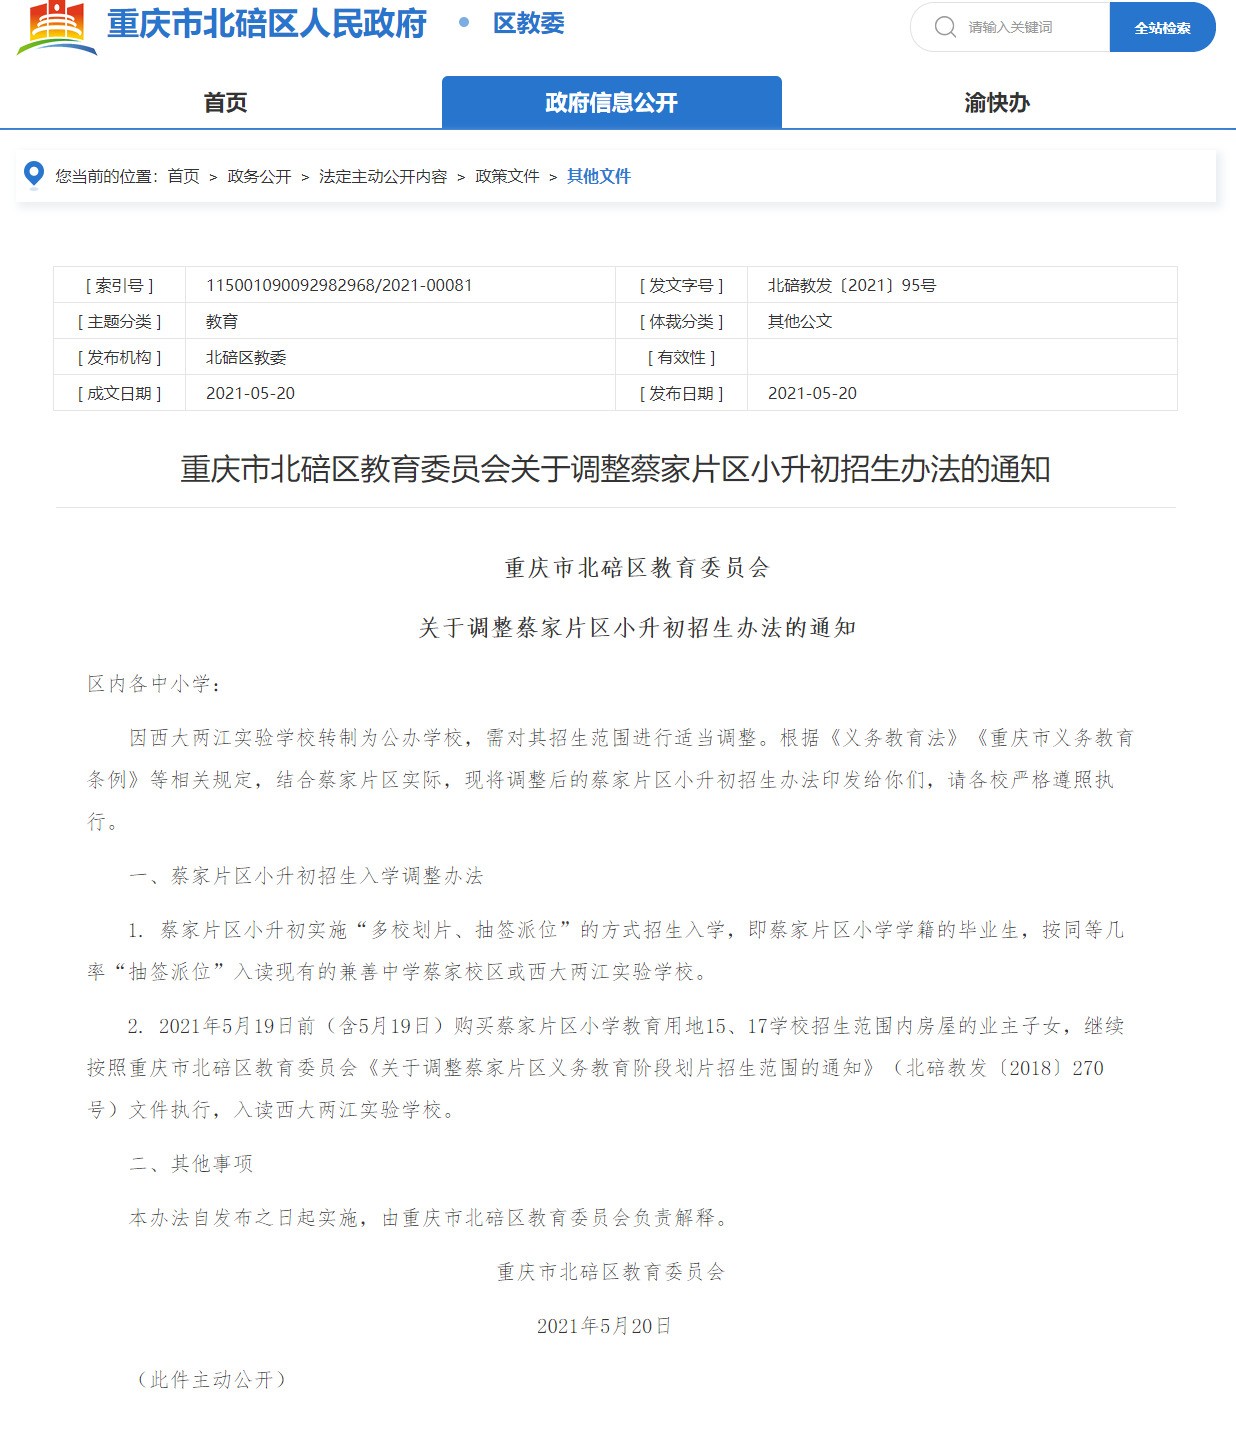This screenshot has height=1434, width=1236.
Task: Open the 首页 navigation tab
Action: (x=225, y=102)
